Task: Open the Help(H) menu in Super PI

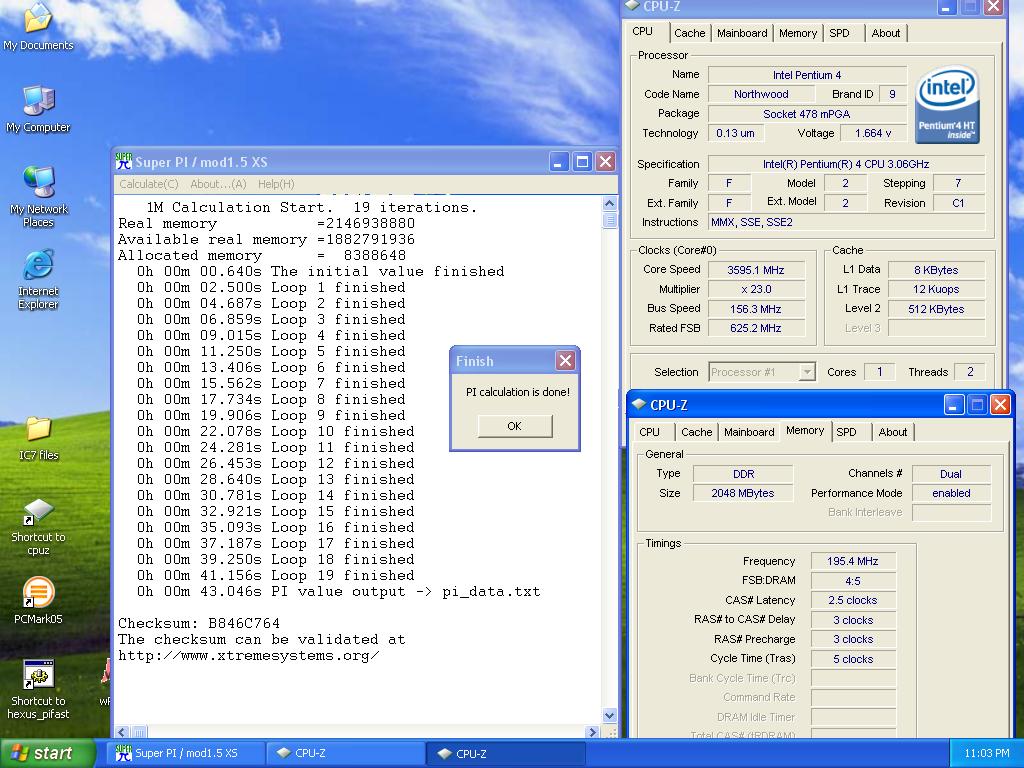Action: pyautogui.click(x=276, y=184)
